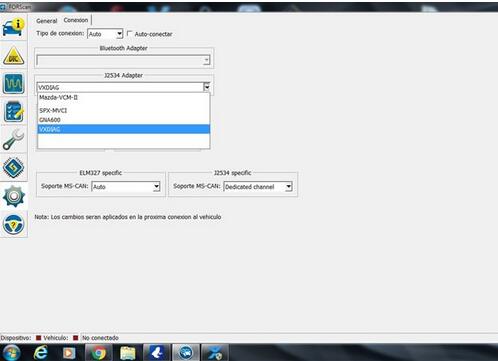This screenshot has height=361, width=498.
Task: Select the Conexion tab
Action: [x=76, y=20]
